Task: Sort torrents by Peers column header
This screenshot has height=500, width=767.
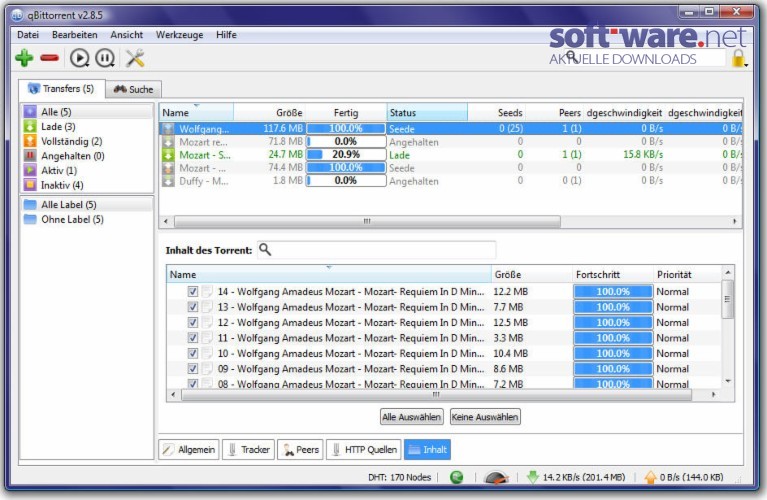Action: pyautogui.click(x=555, y=113)
